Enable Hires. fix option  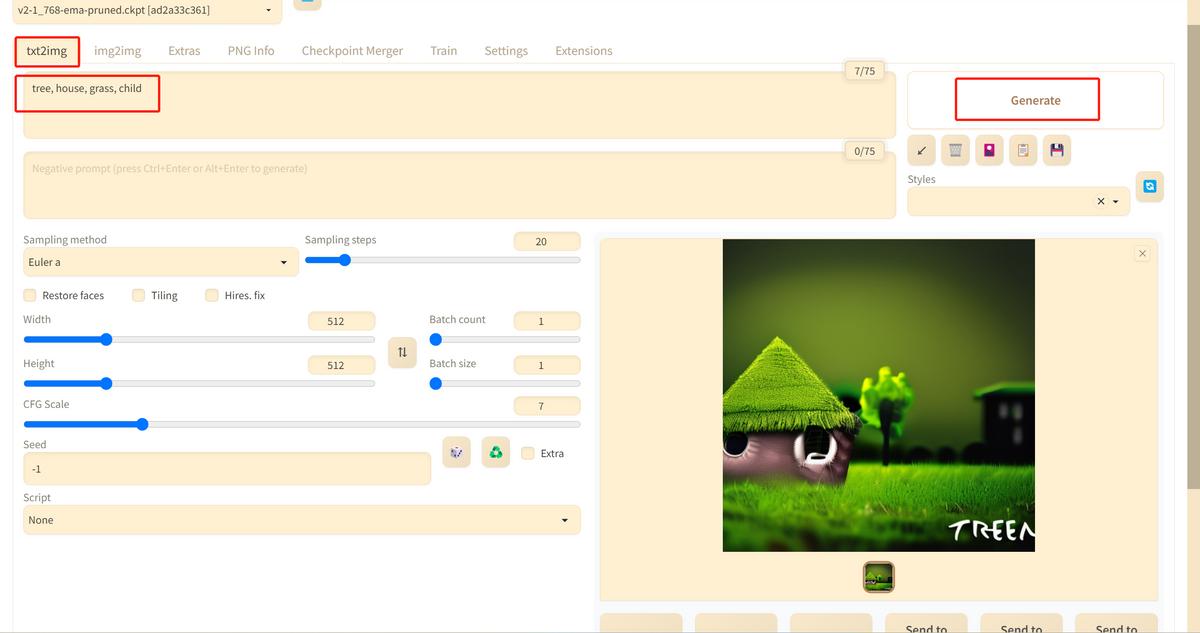[x=212, y=295]
